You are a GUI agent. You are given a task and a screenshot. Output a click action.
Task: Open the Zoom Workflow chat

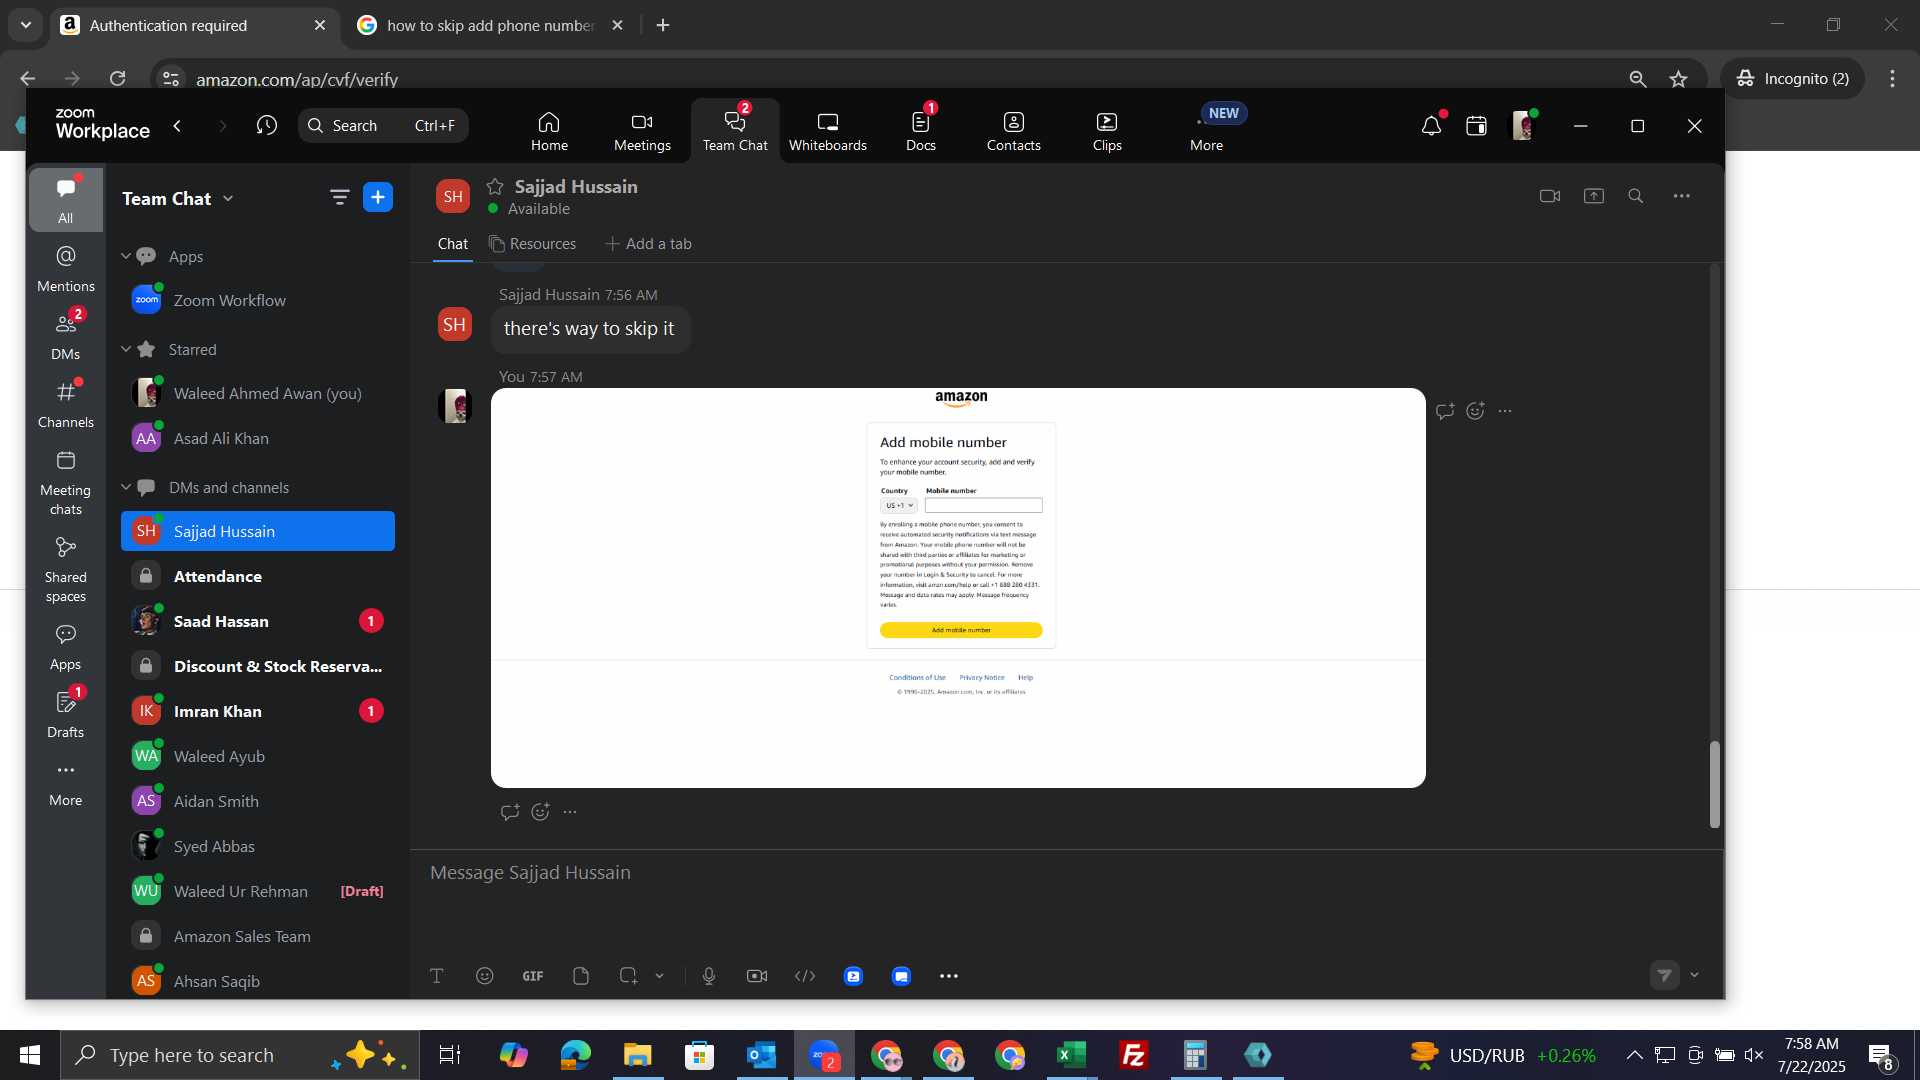click(x=258, y=300)
